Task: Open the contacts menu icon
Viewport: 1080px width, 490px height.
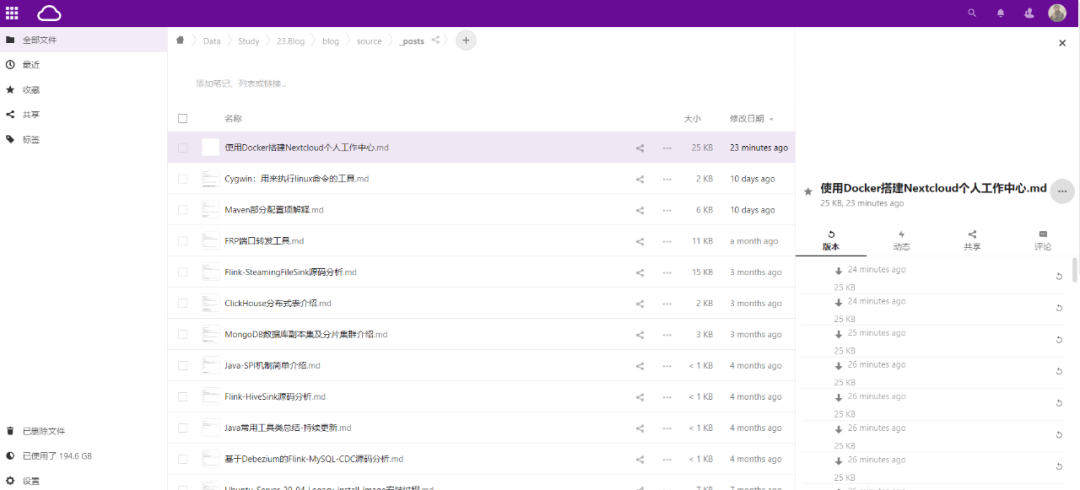Action: (x=1029, y=13)
